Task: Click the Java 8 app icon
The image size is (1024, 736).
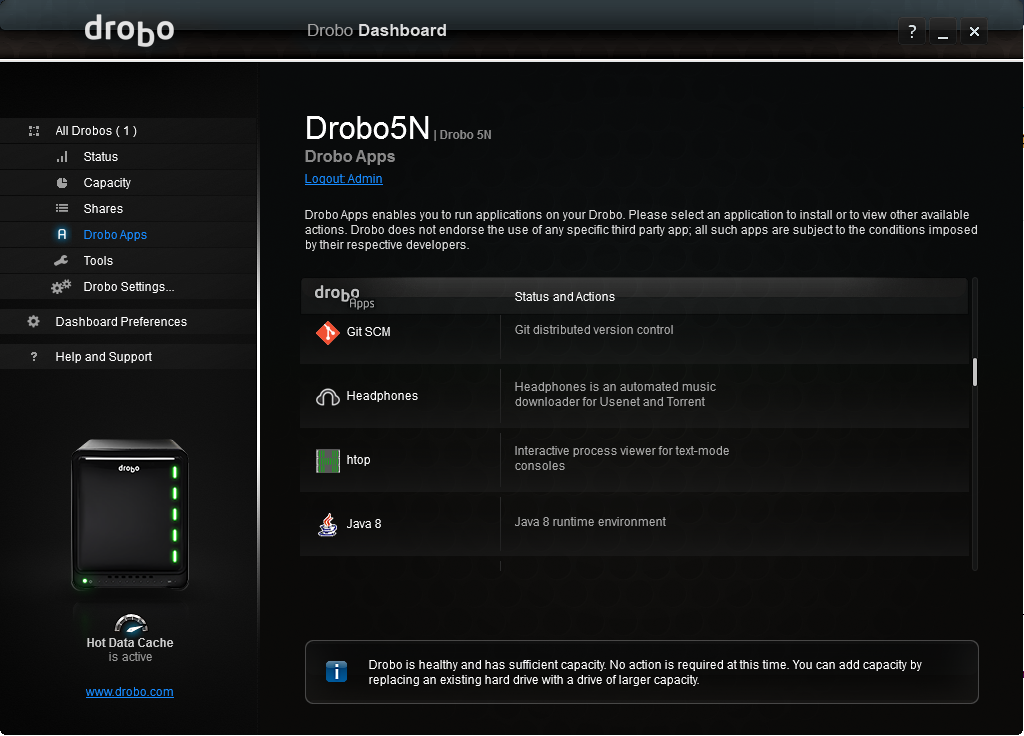Action: click(x=327, y=524)
